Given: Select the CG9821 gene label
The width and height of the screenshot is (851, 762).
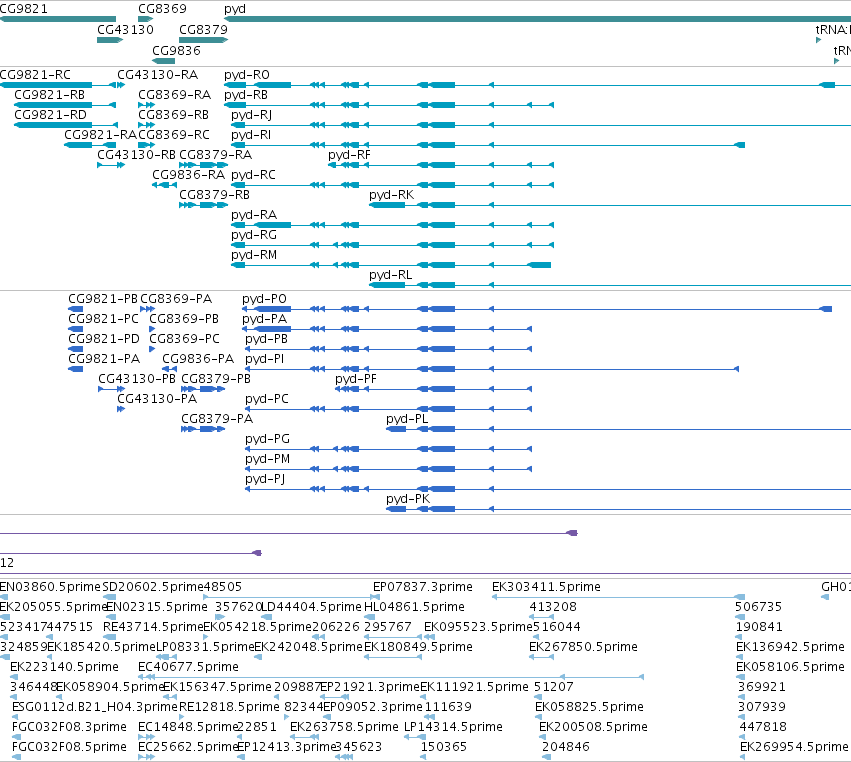Looking at the screenshot, I should [x=23, y=9].
